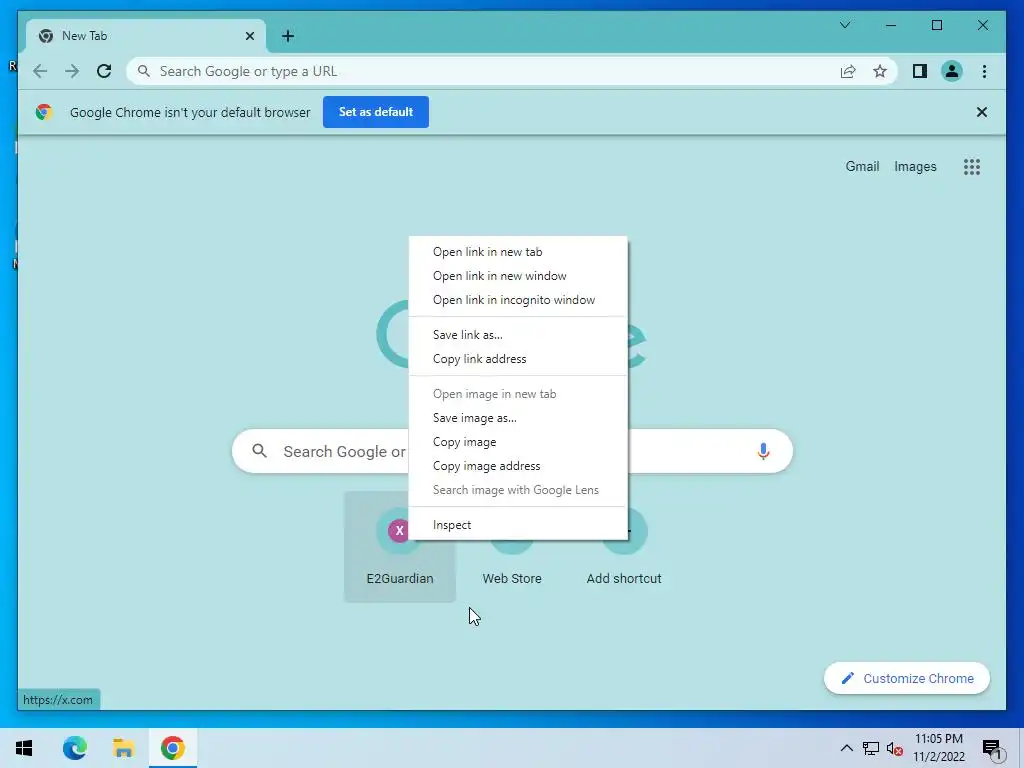Select Copy image menu entry
Screen dimensions: 1024x768
point(518,442)
